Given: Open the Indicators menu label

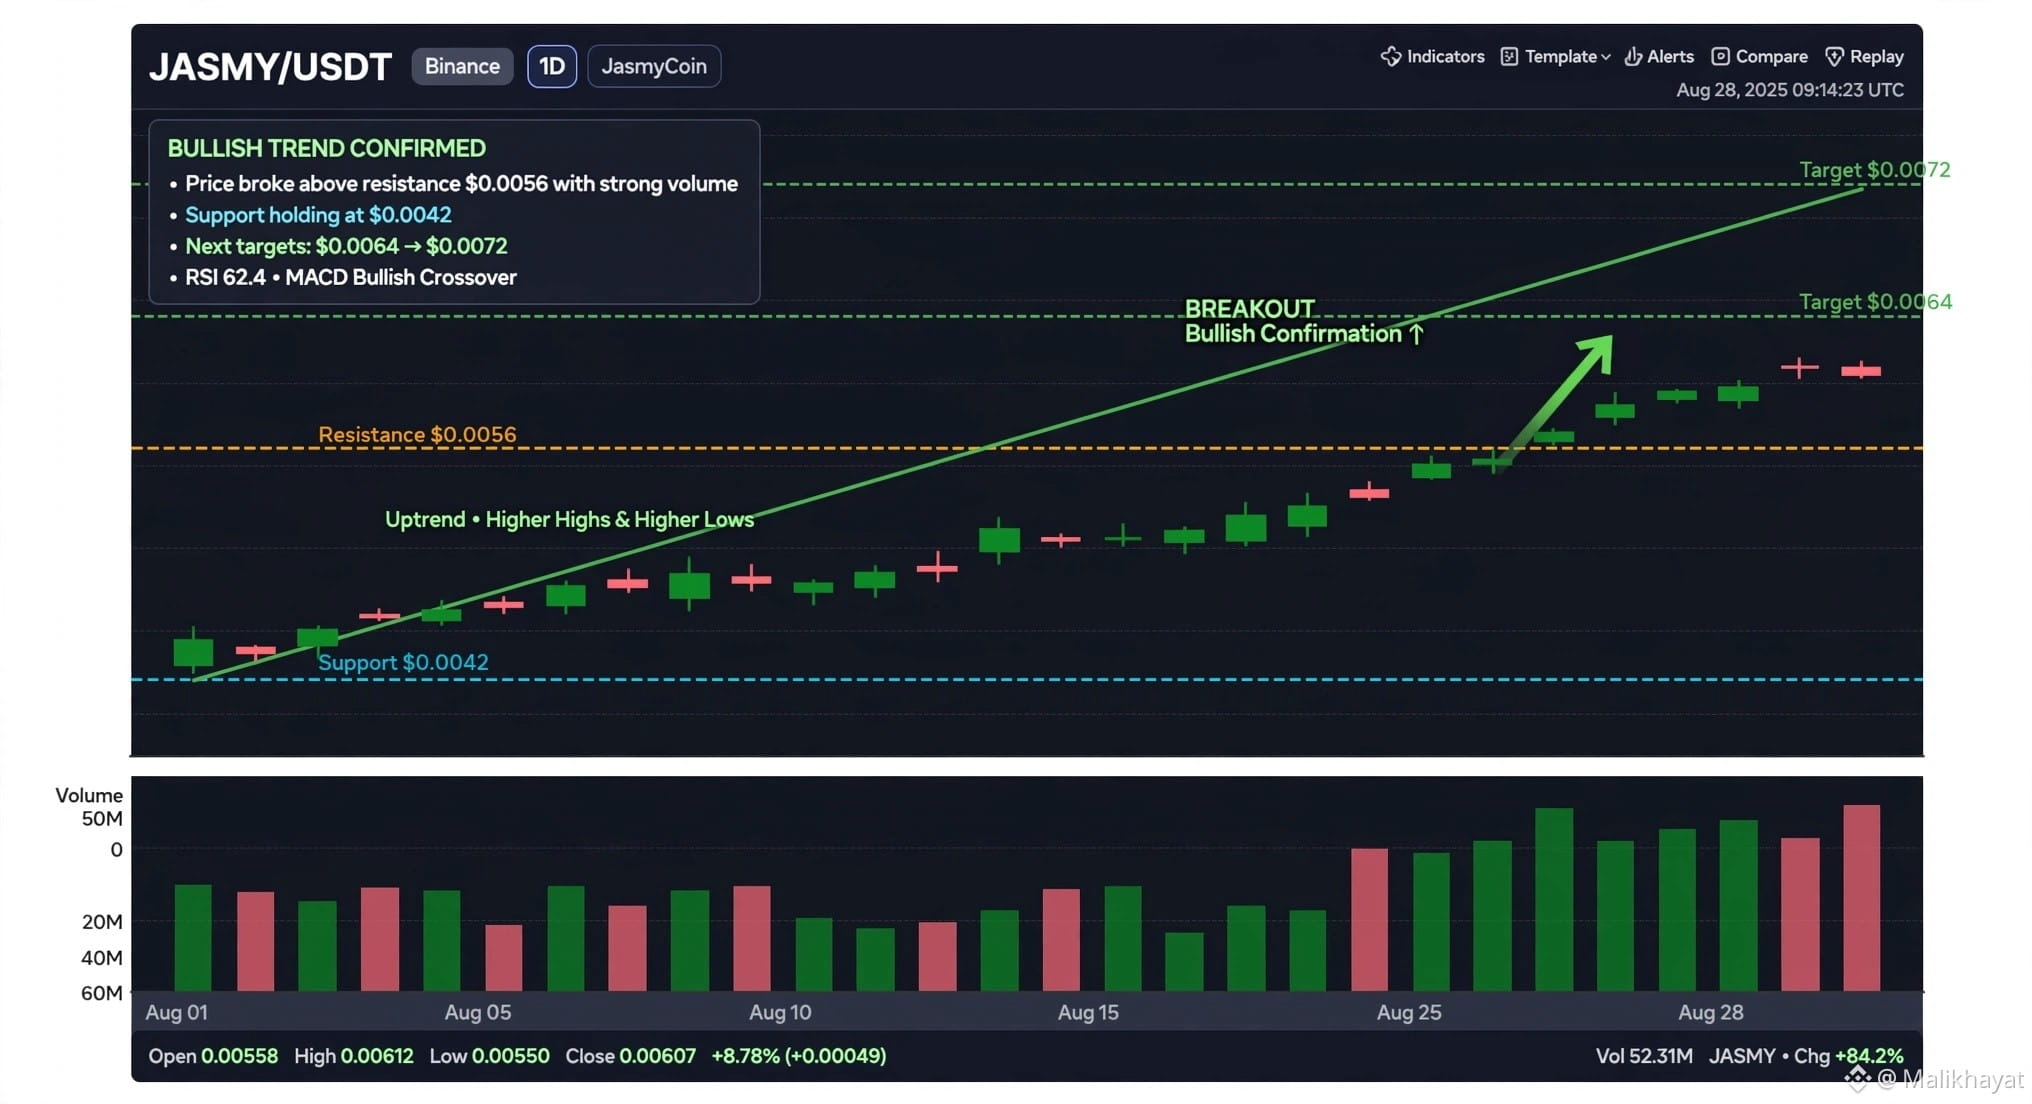Looking at the screenshot, I should click(x=1445, y=56).
